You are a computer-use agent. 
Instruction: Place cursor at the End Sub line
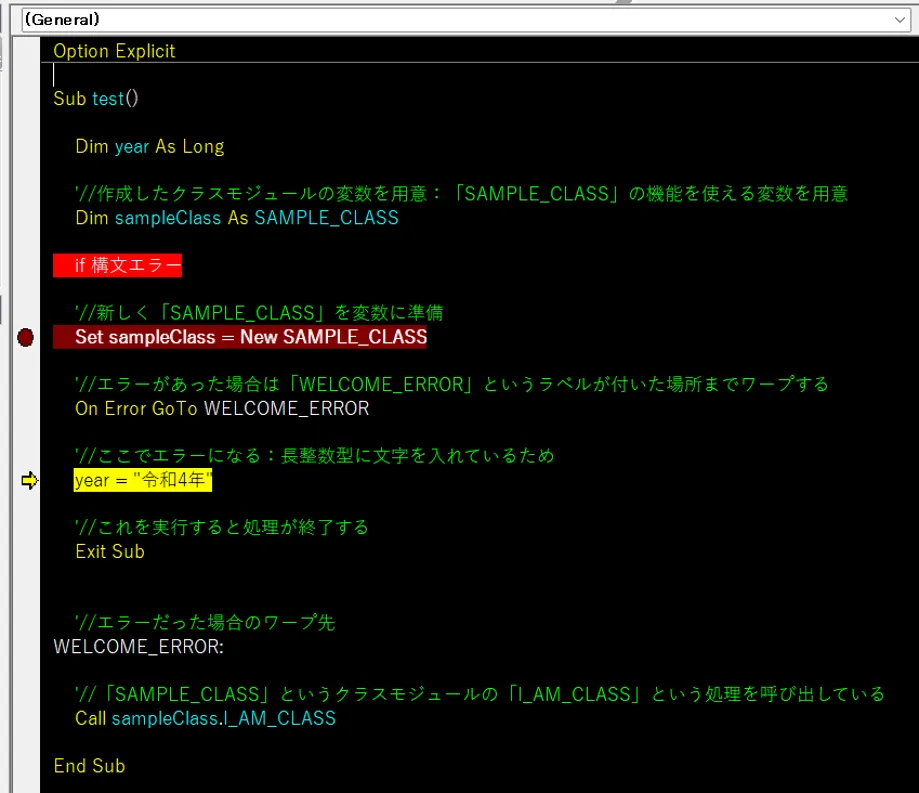tap(89, 766)
